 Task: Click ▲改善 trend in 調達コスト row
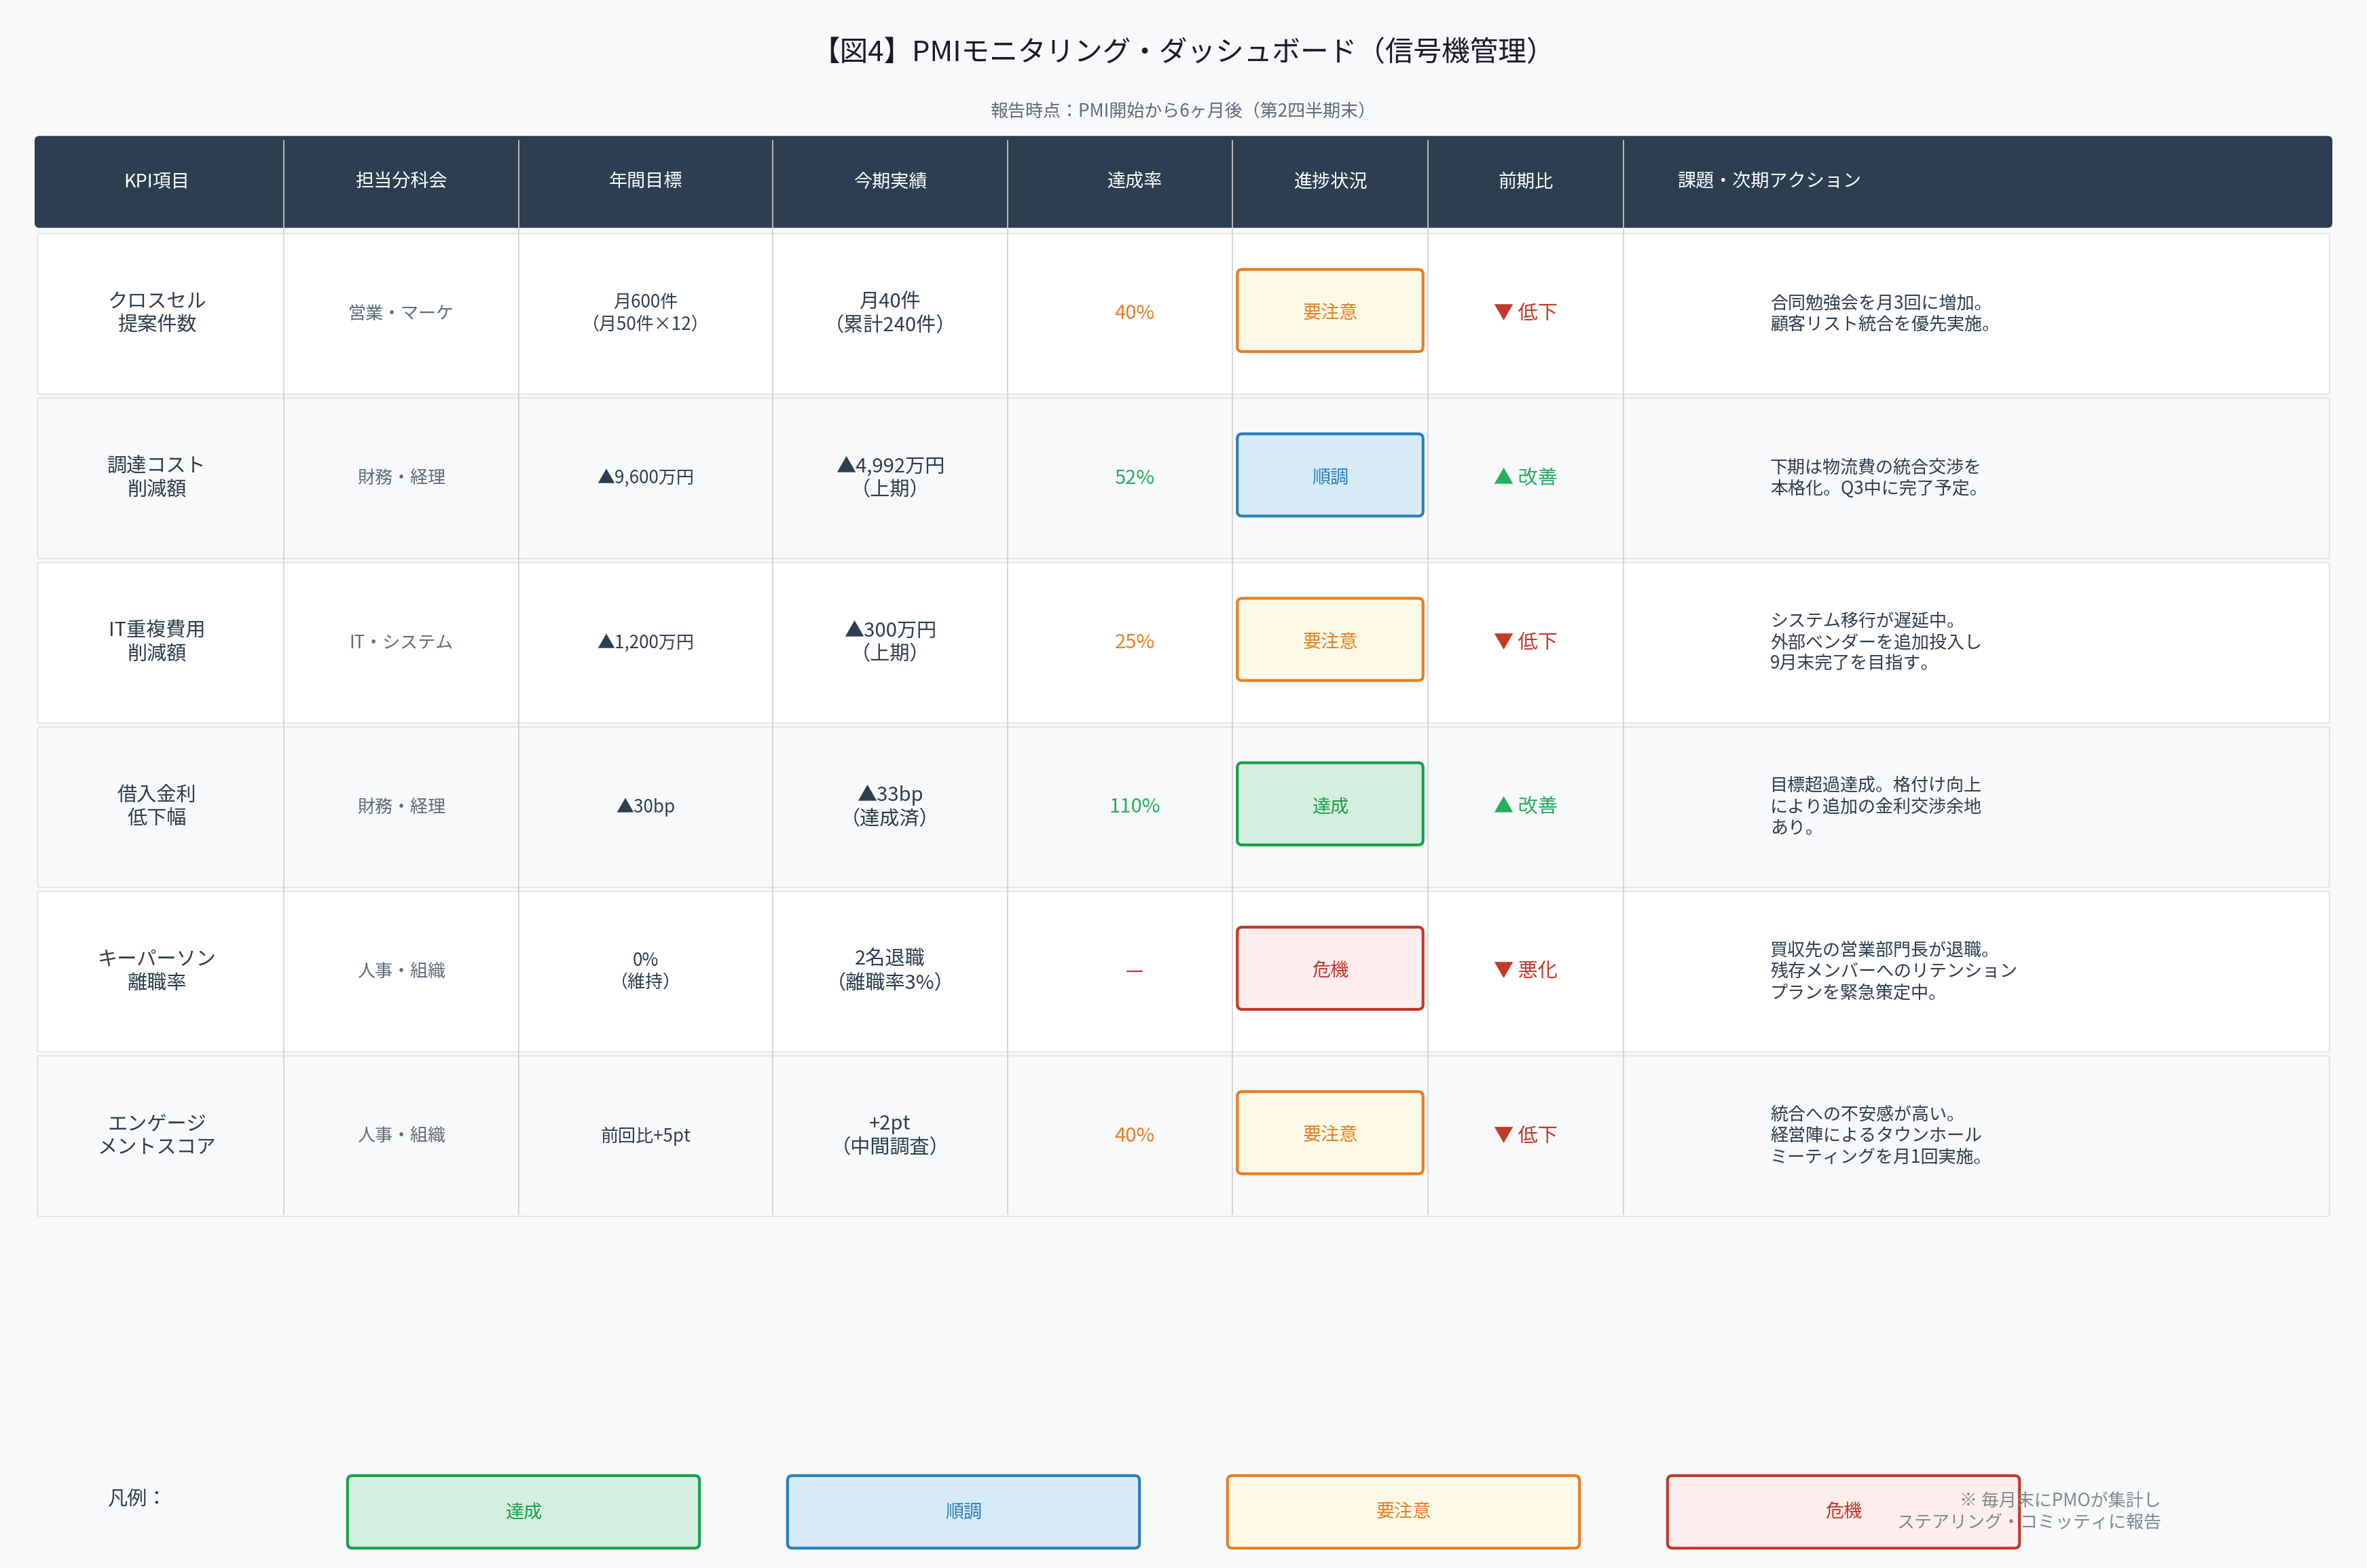point(1525,477)
